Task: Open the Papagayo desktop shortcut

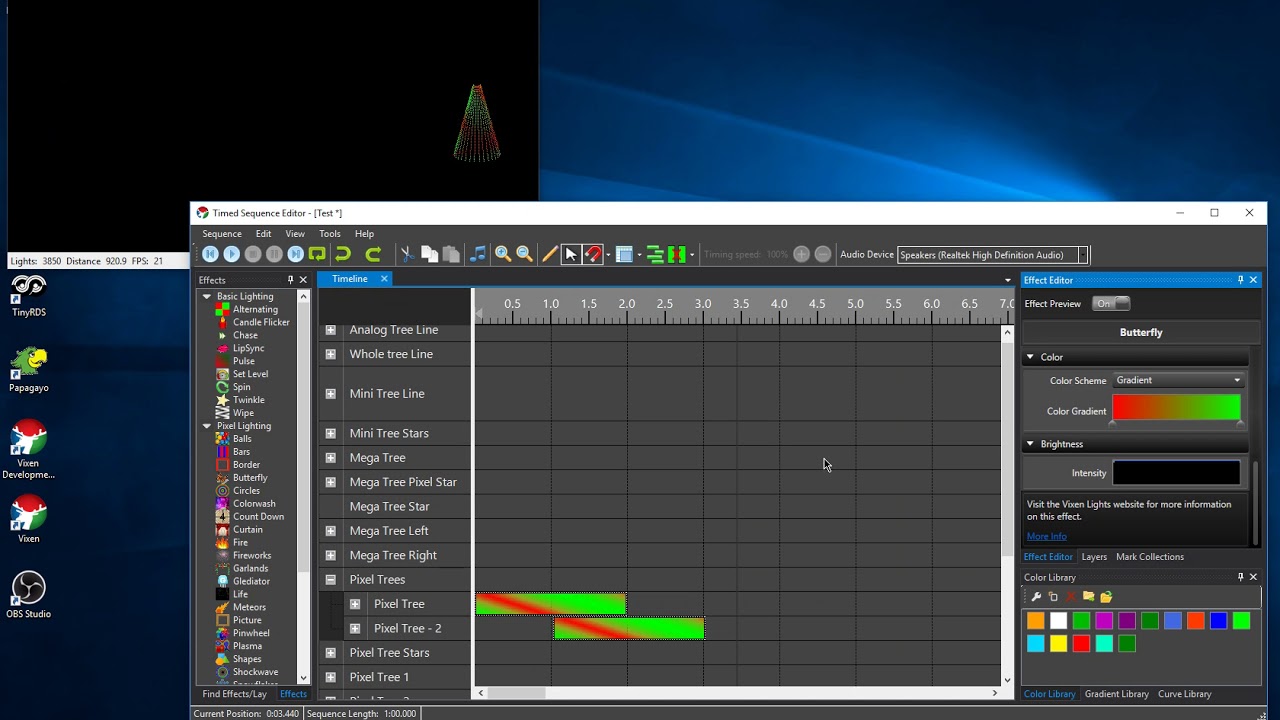Action: click(29, 370)
